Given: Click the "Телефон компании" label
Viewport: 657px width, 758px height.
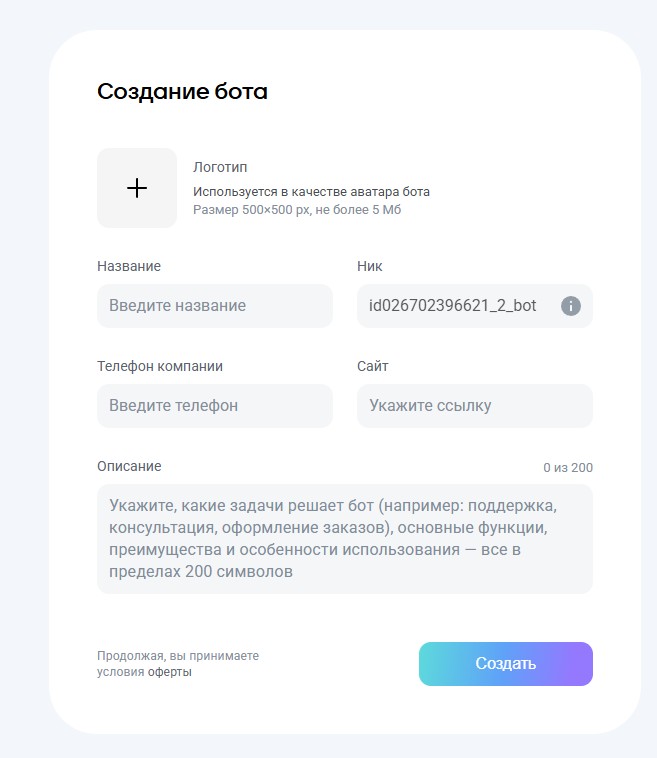Looking at the screenshot, I should pos(160,366).
